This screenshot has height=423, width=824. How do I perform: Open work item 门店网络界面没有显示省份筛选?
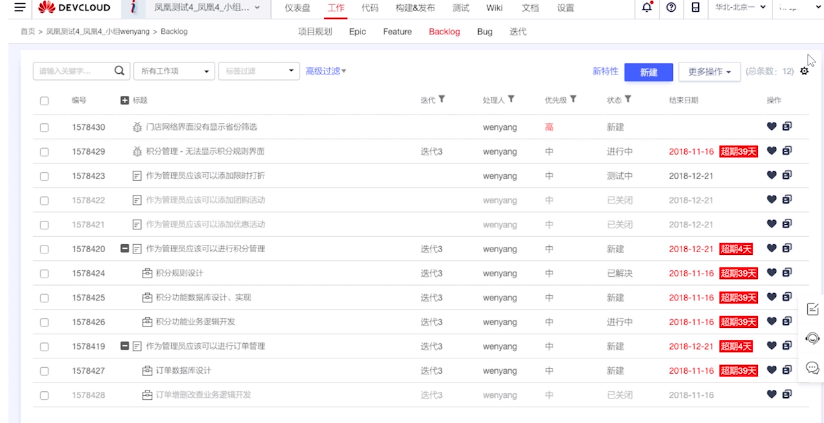[201, 127]
